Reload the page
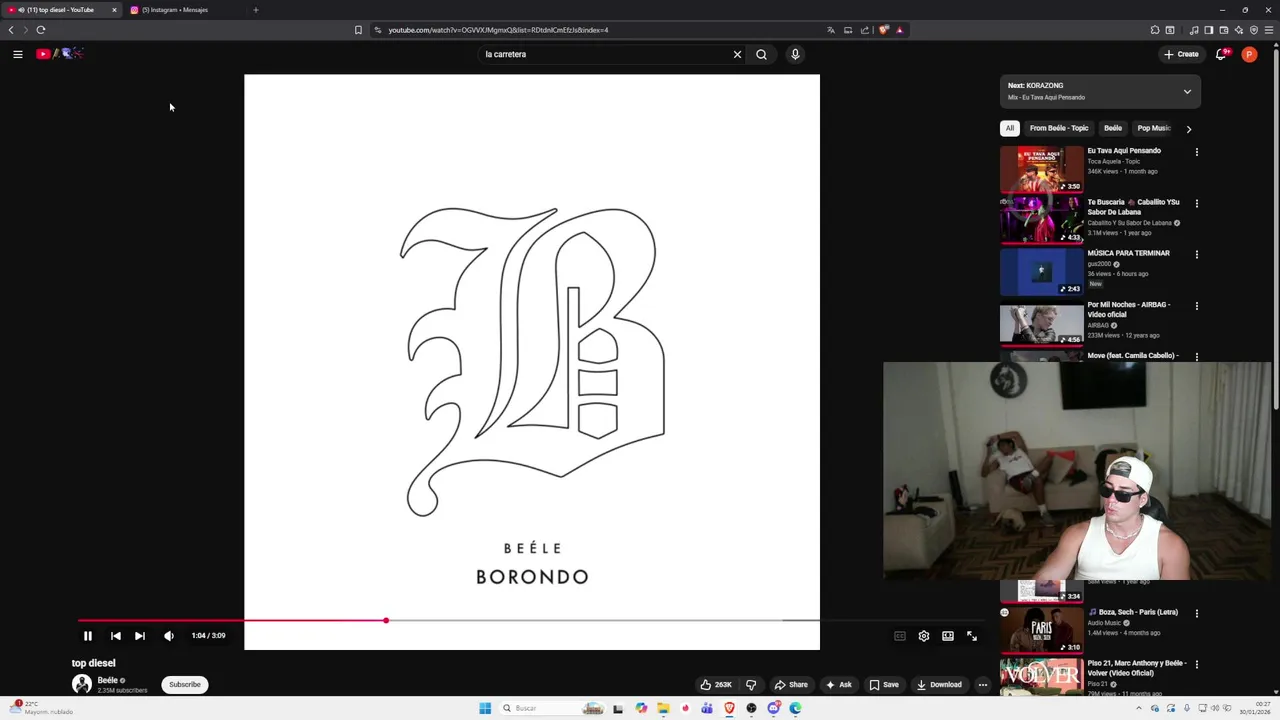This screenshot has width=1280, height=720. click(41, 30)
